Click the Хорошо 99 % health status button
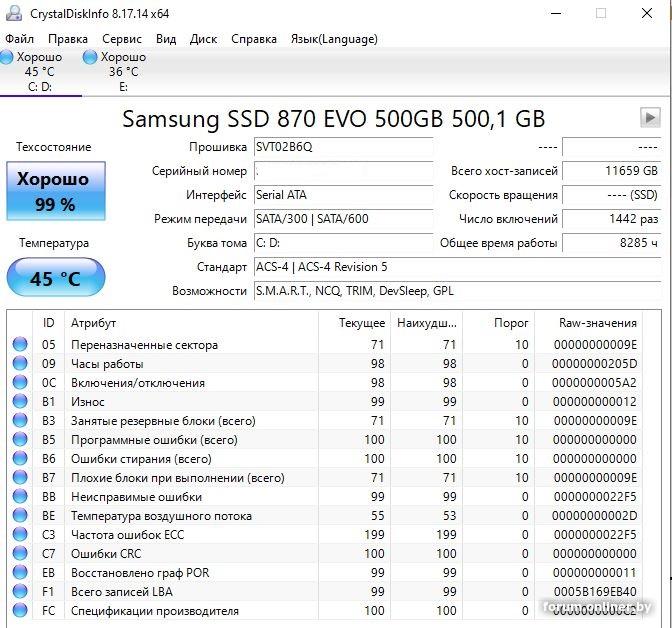This screenshot has width=672, height=628. 56,191
